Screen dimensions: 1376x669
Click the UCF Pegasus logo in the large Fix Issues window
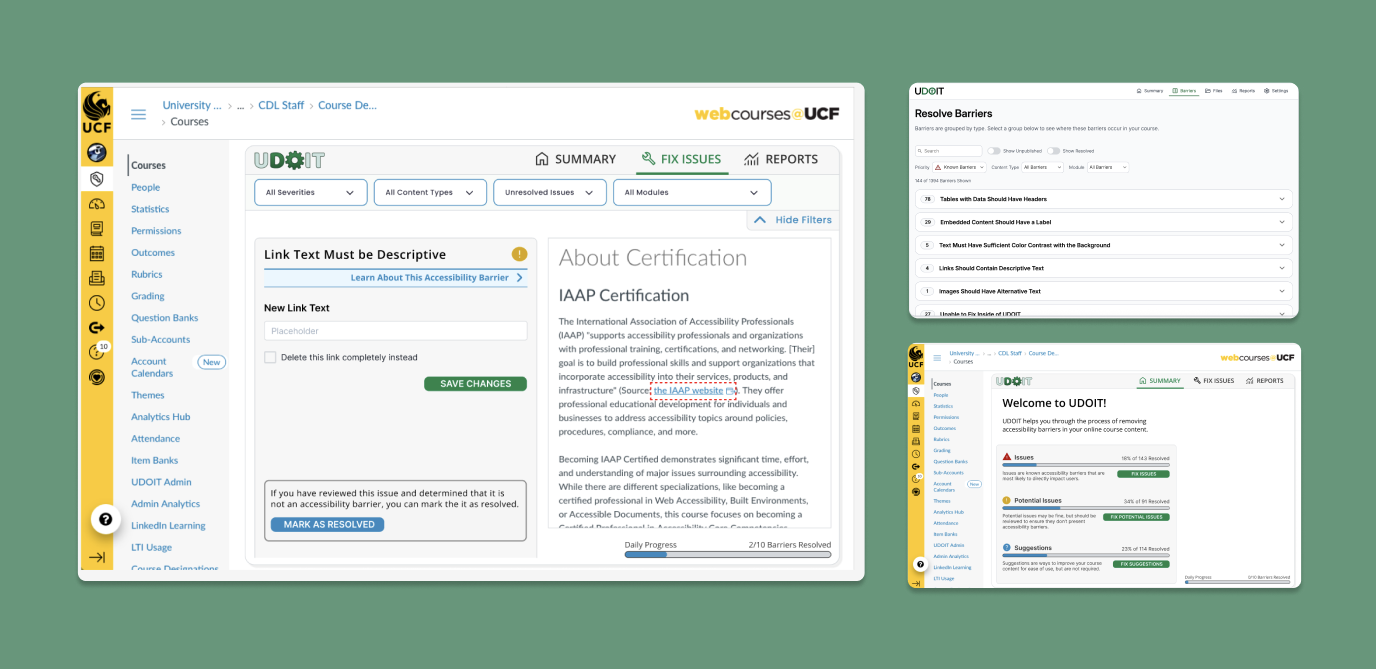click(x=96, y=111)
